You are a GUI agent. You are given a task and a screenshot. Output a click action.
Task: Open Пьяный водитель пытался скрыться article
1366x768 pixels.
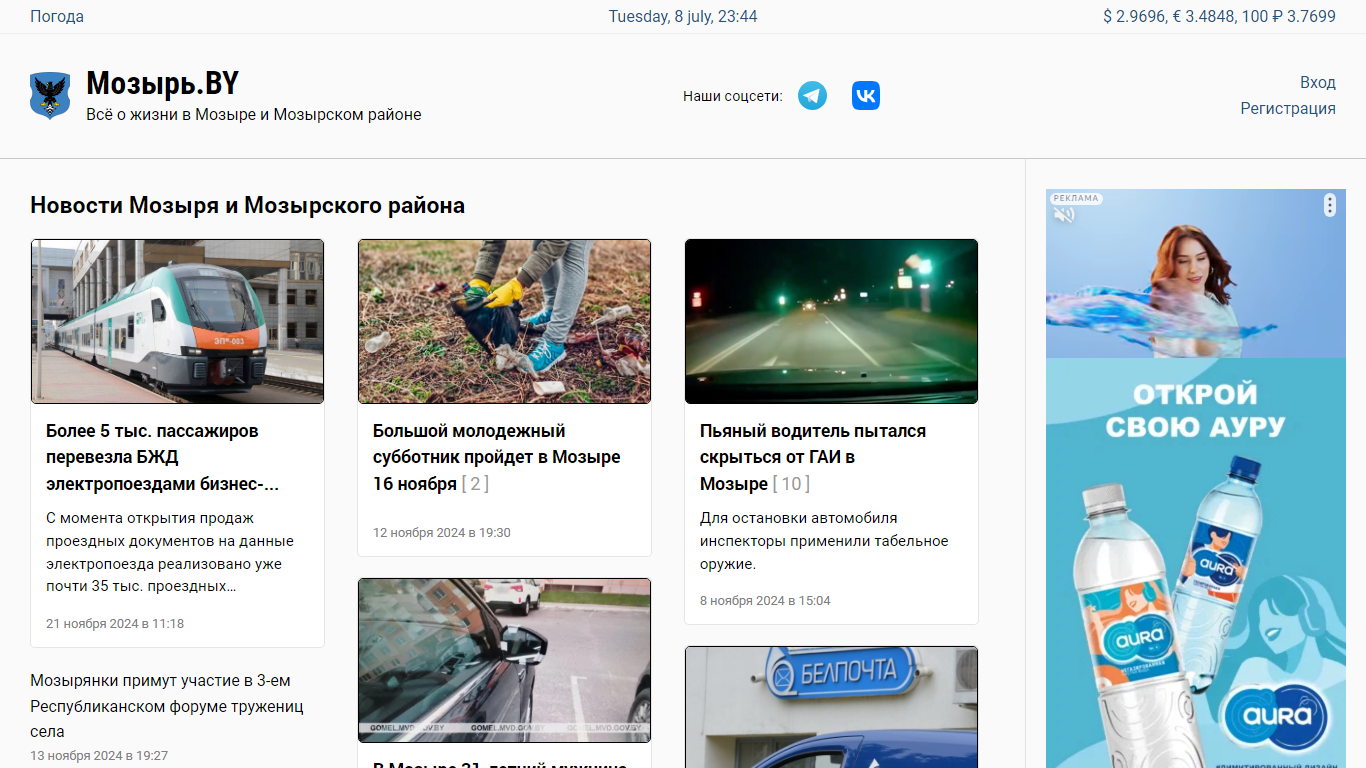point(813,457)
